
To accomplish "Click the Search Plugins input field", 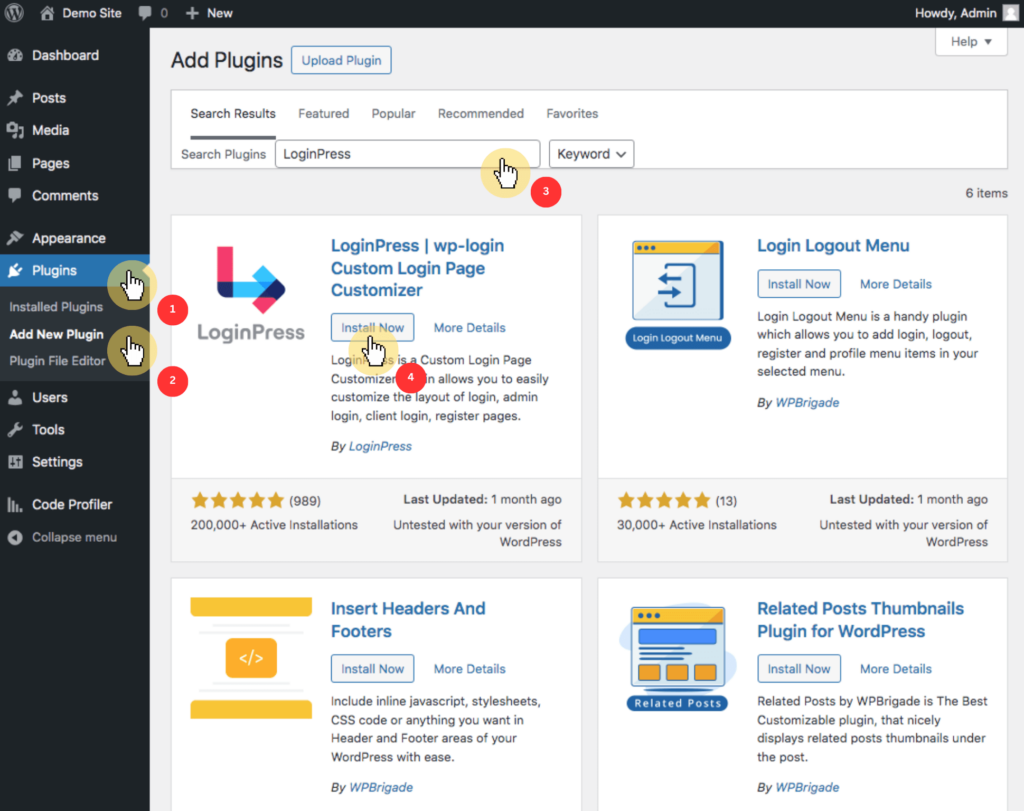I will point(408,154).
